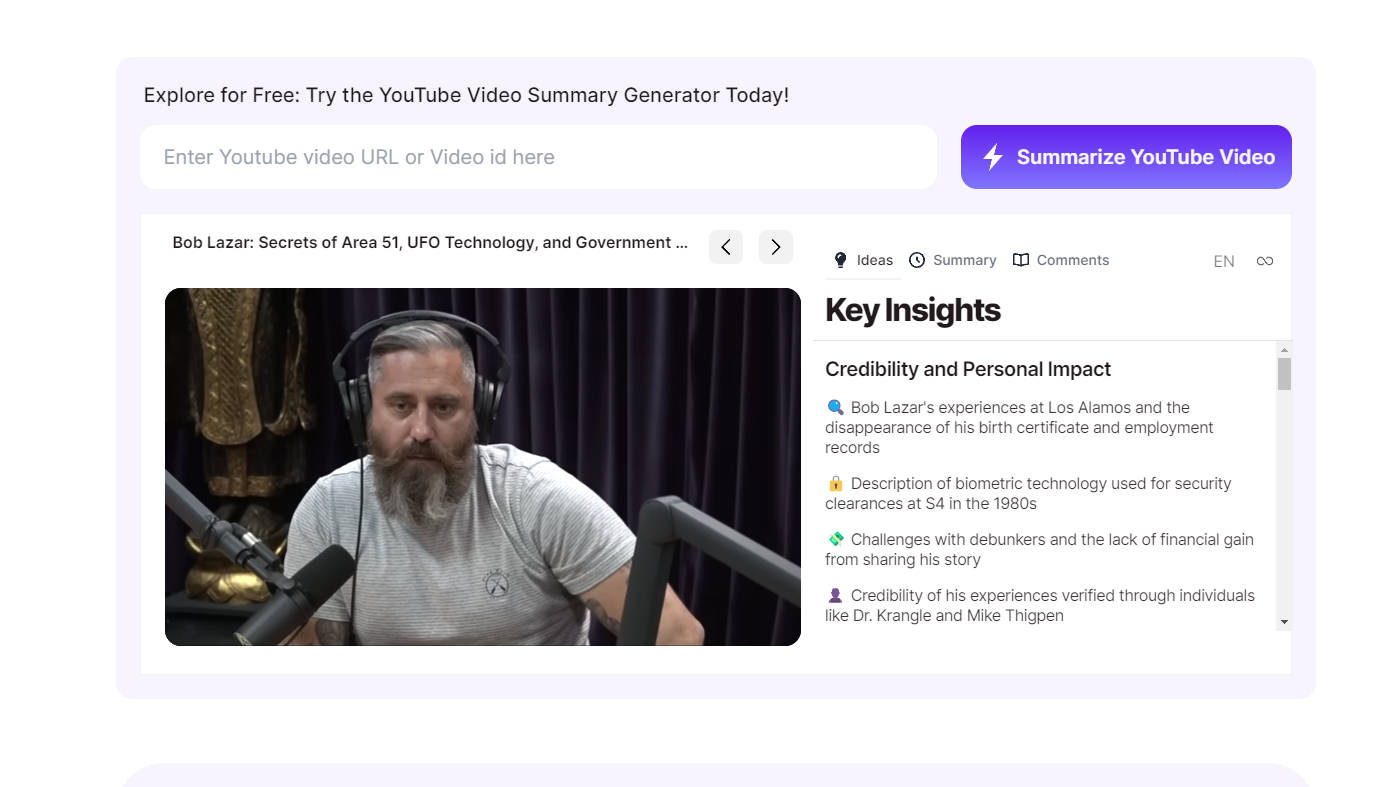Click the Bob Lazar video thumbnail
This screenshot has height=787, width=1394.
(x=483, y=466)
